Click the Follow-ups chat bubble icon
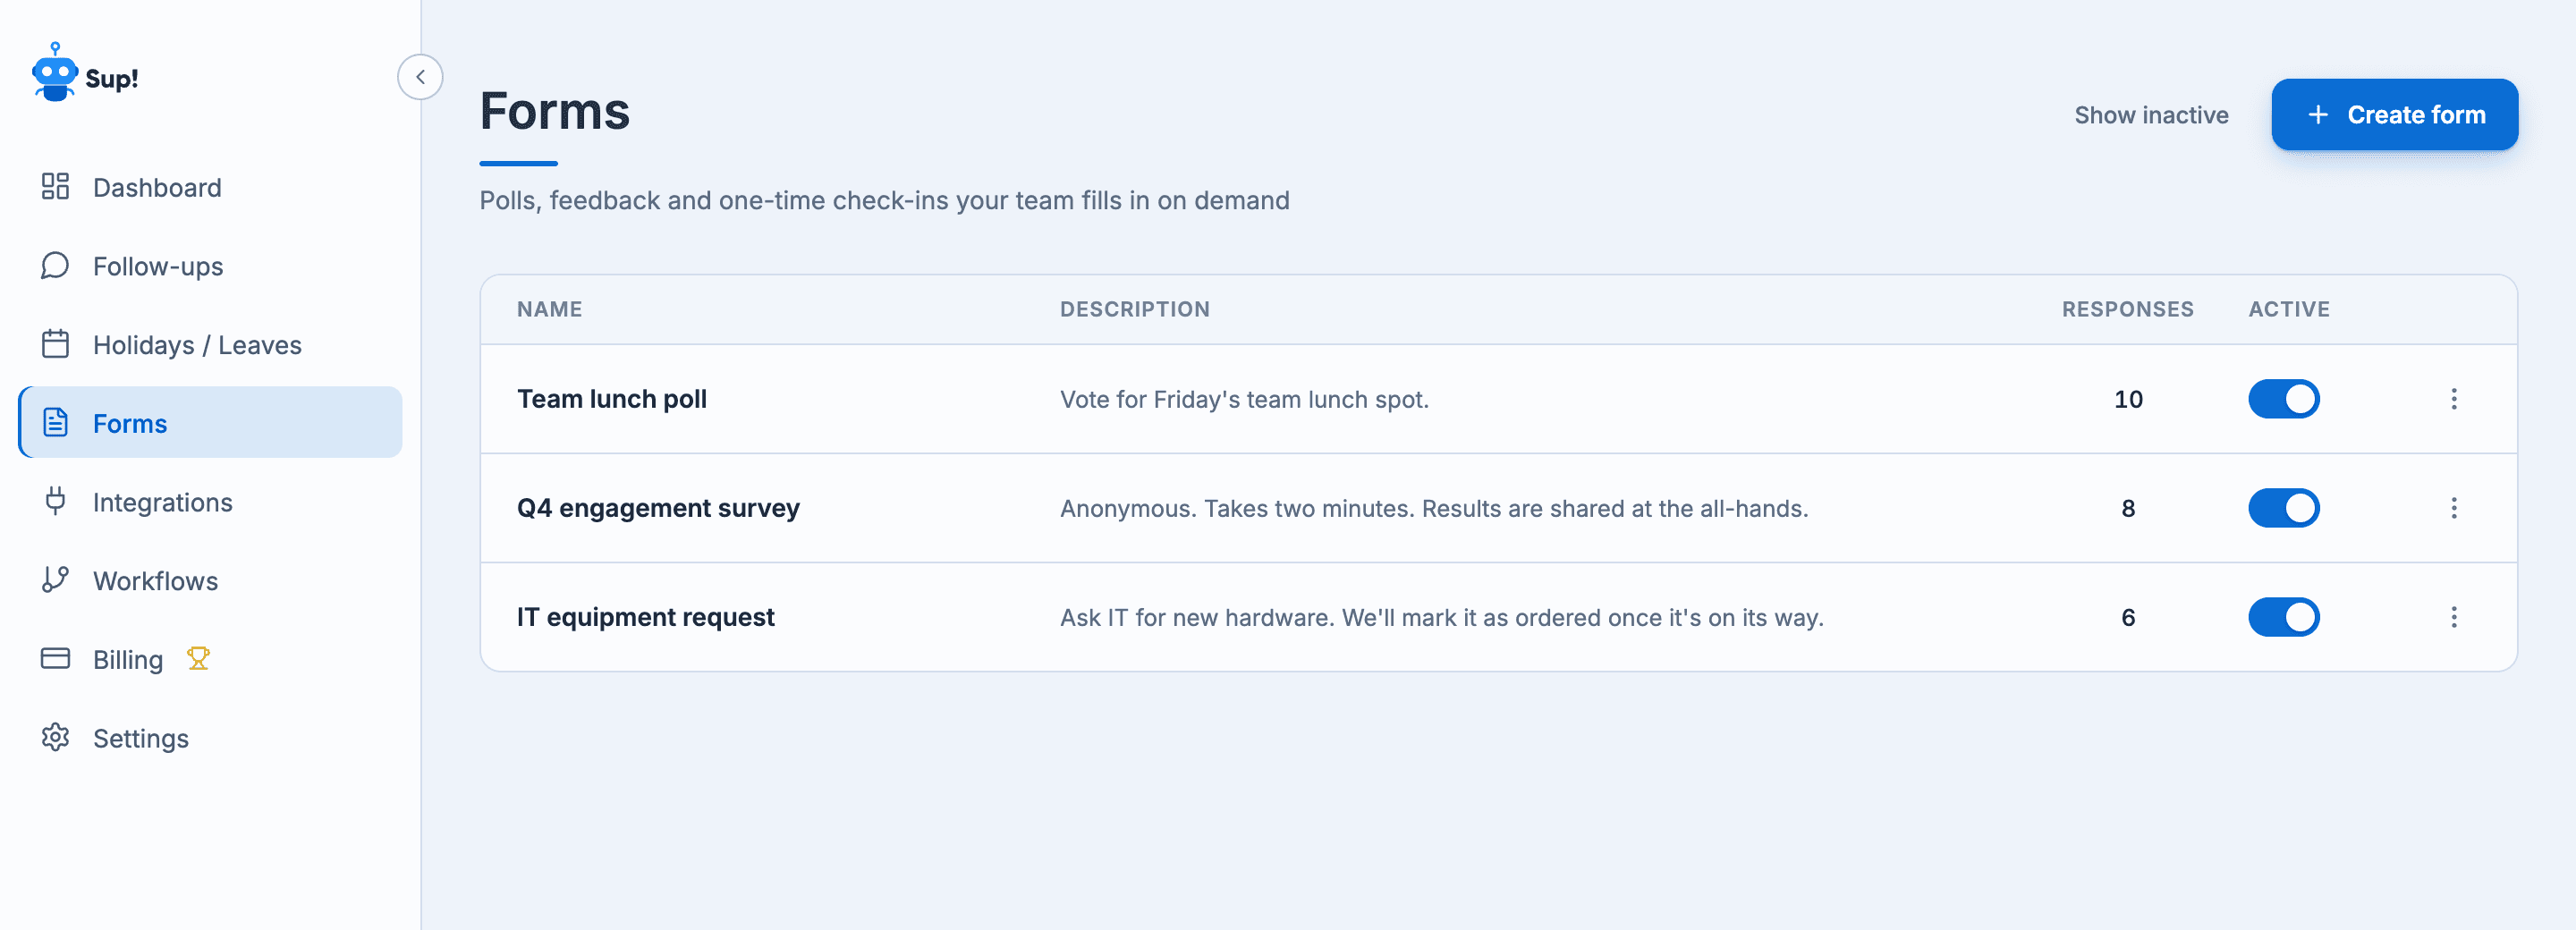This screenshot has height=930, width=2576. [55, 266]
